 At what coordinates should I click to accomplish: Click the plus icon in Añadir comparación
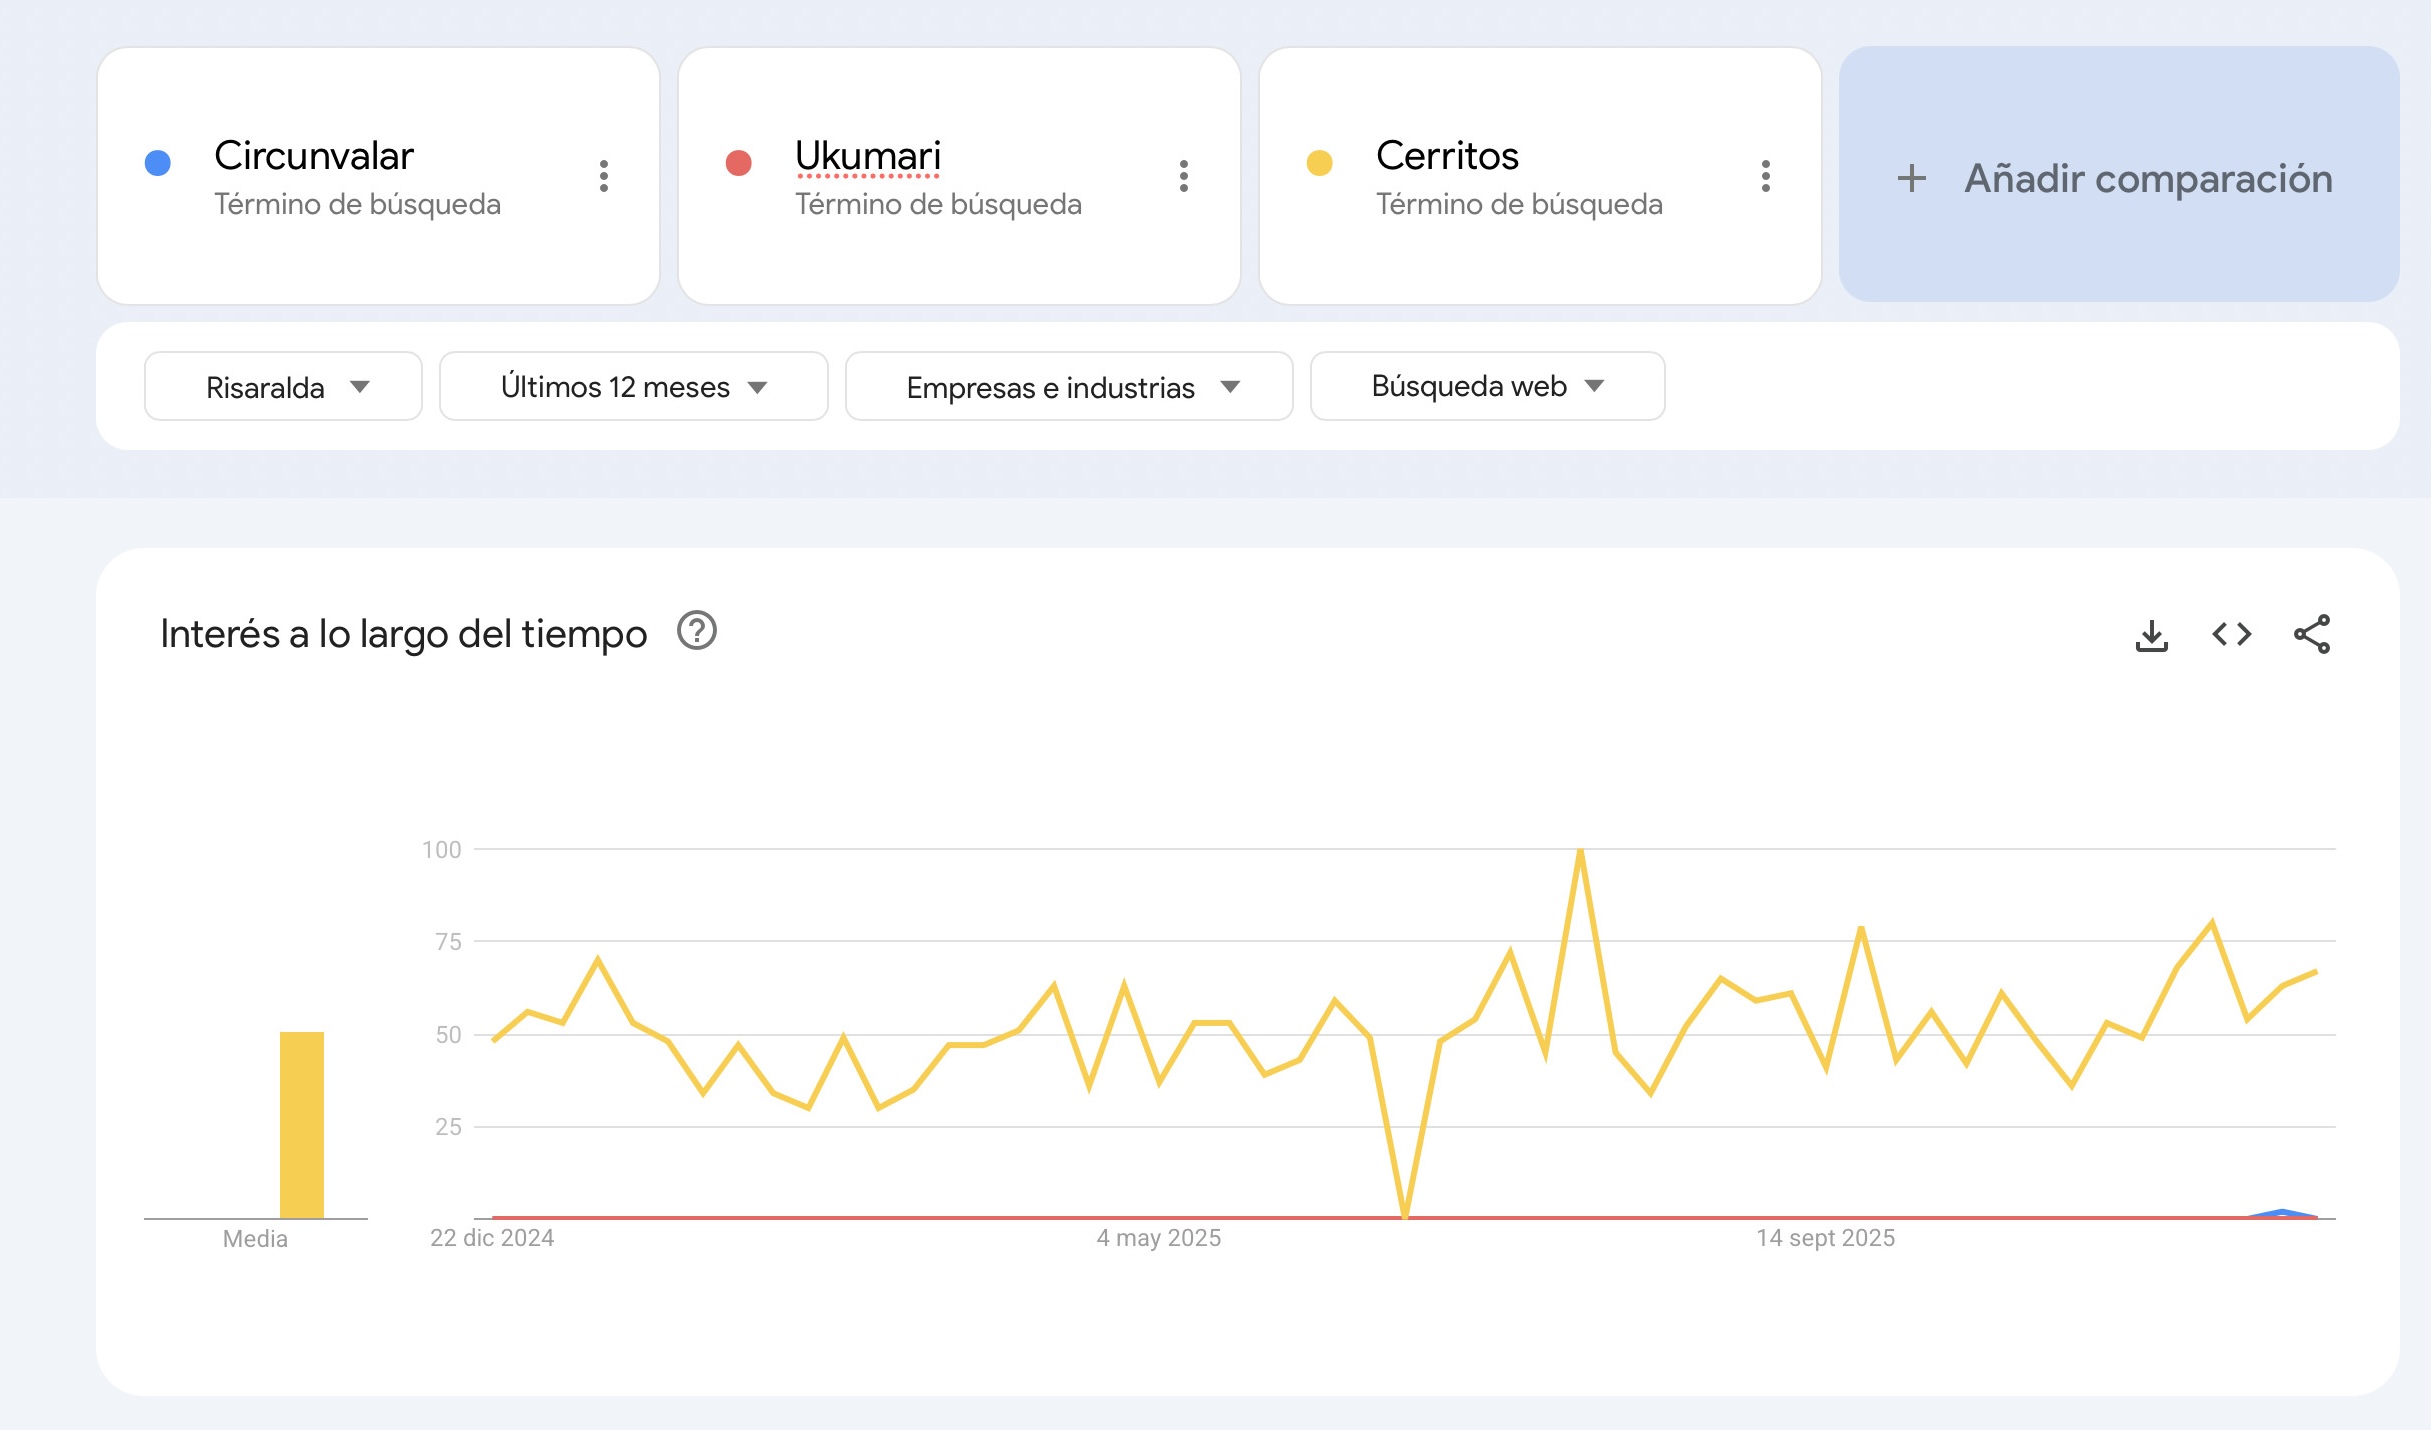click(1912, 178)
